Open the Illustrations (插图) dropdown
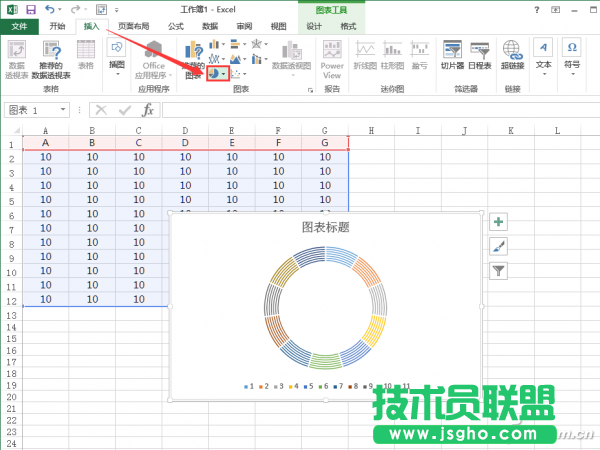This screenshot has height=450, width=600. click(117, 56)
